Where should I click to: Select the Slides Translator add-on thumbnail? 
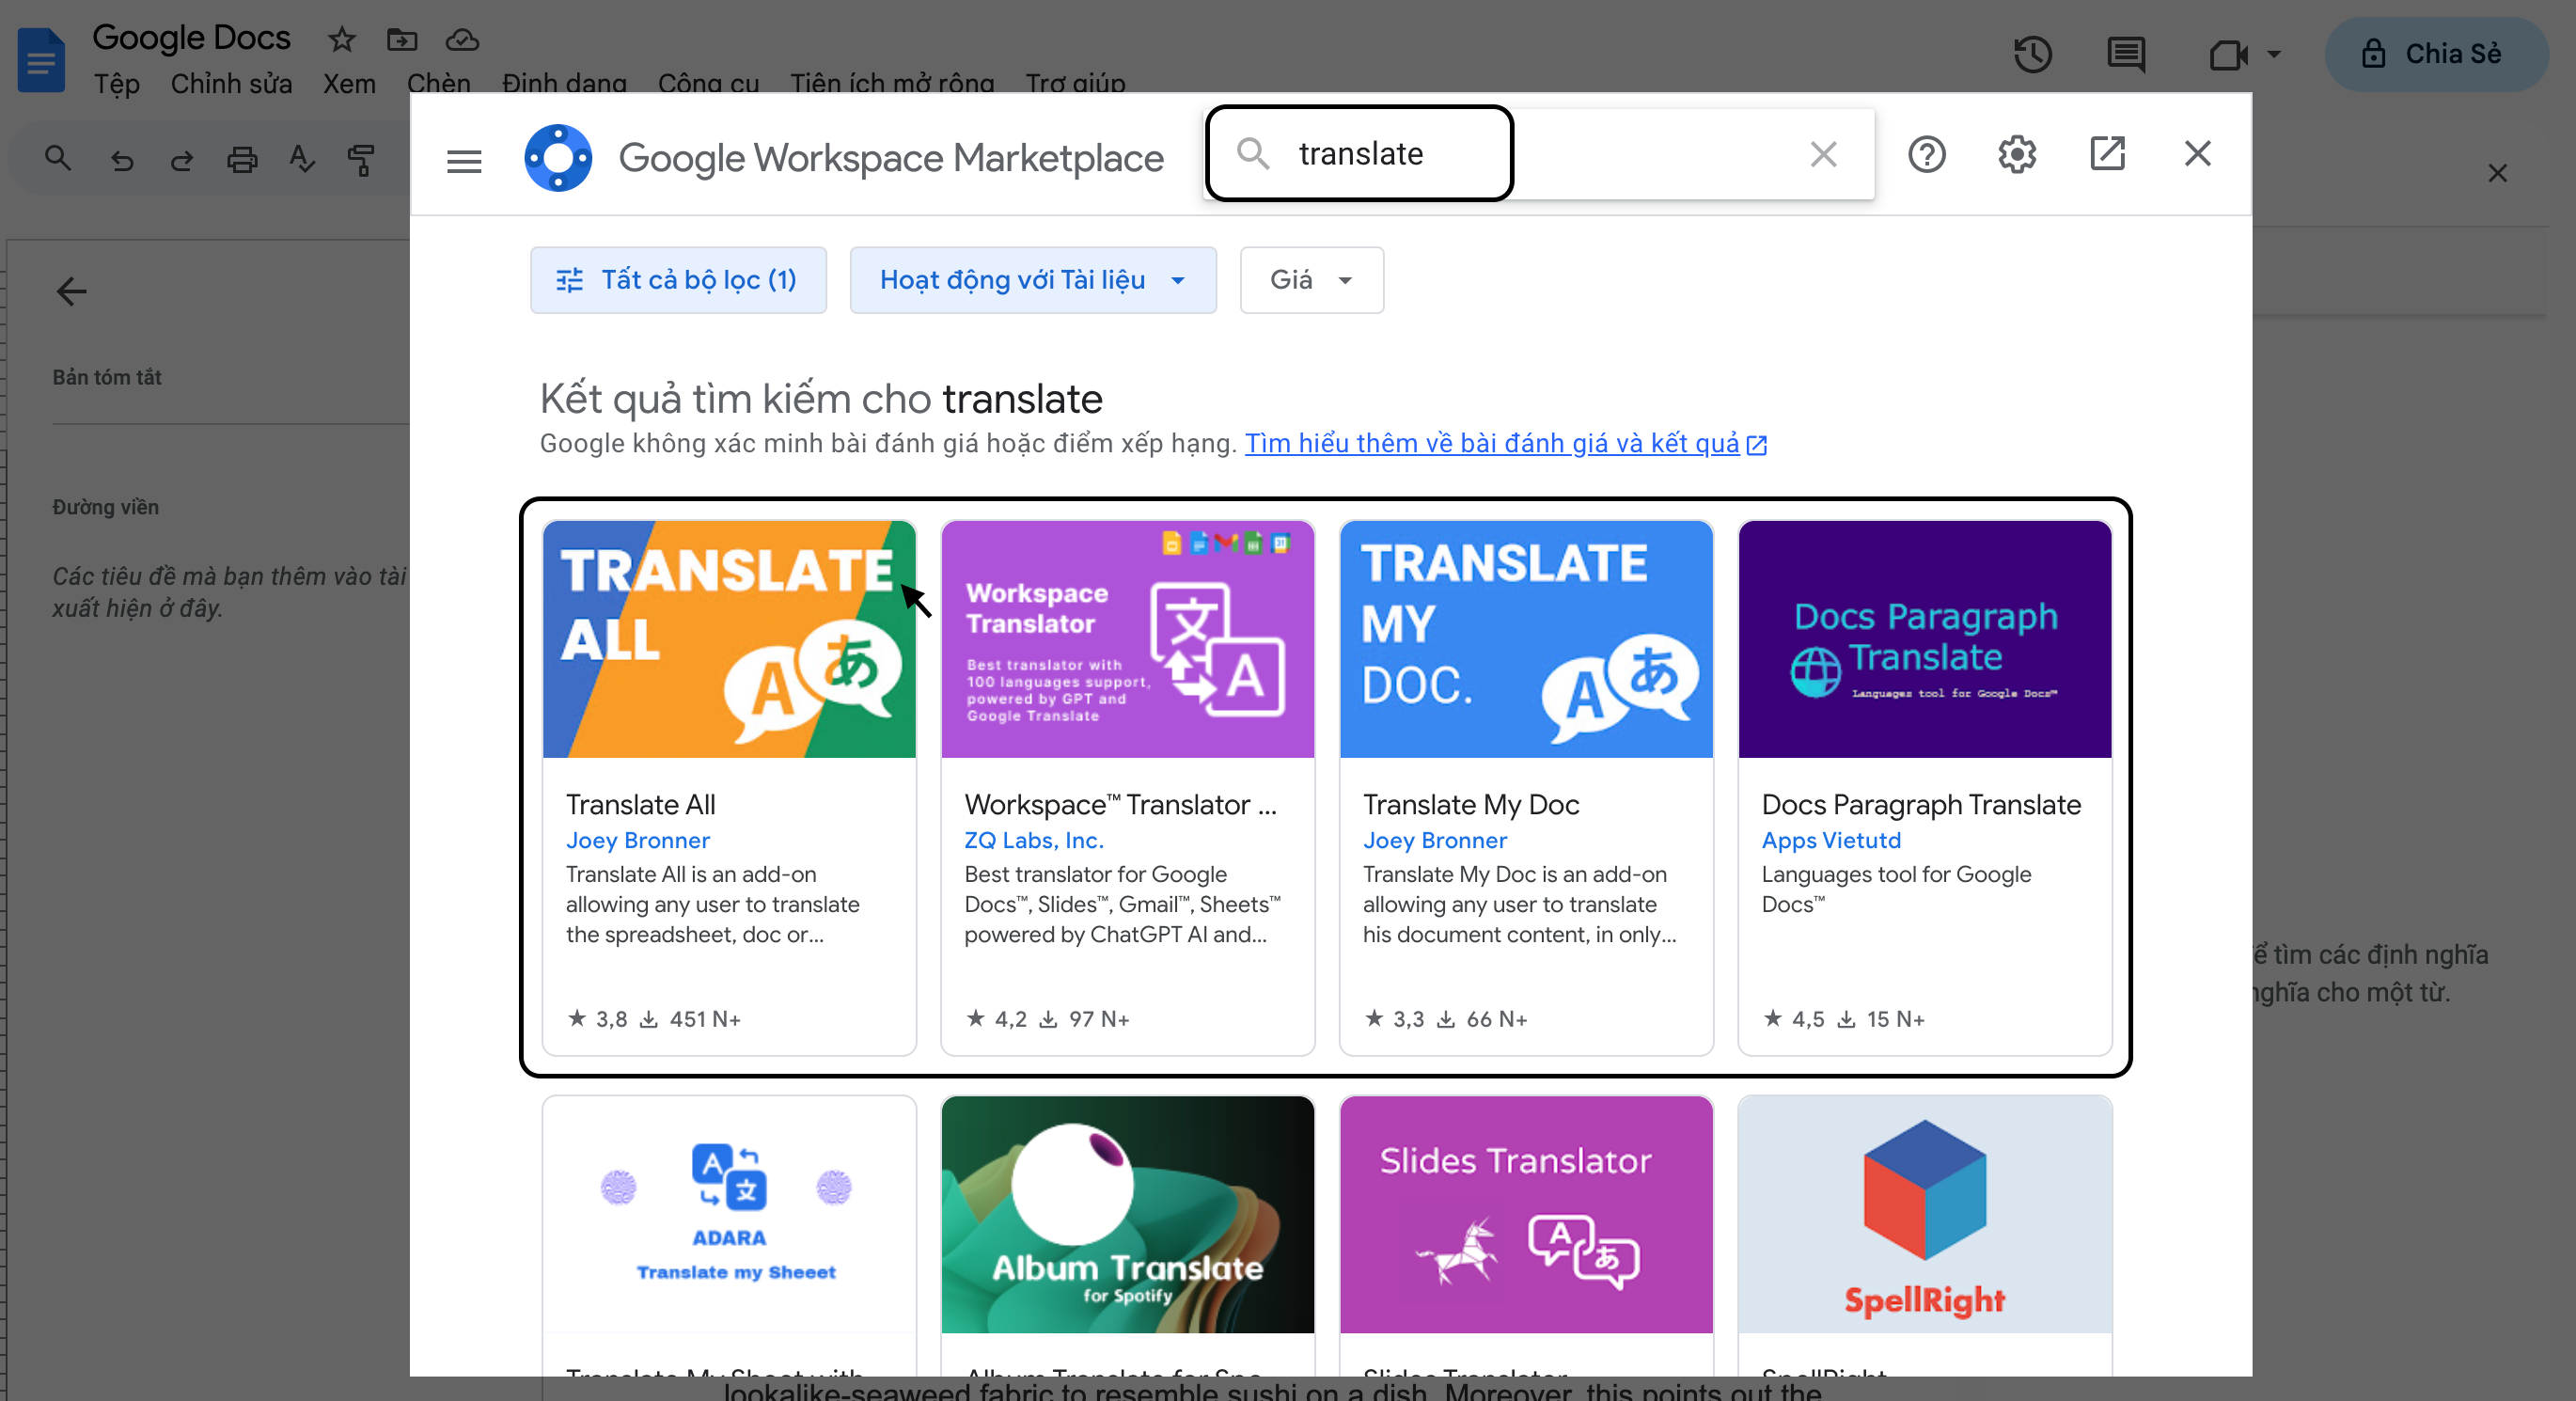pyautogui.click(x=1525, y=1213)
